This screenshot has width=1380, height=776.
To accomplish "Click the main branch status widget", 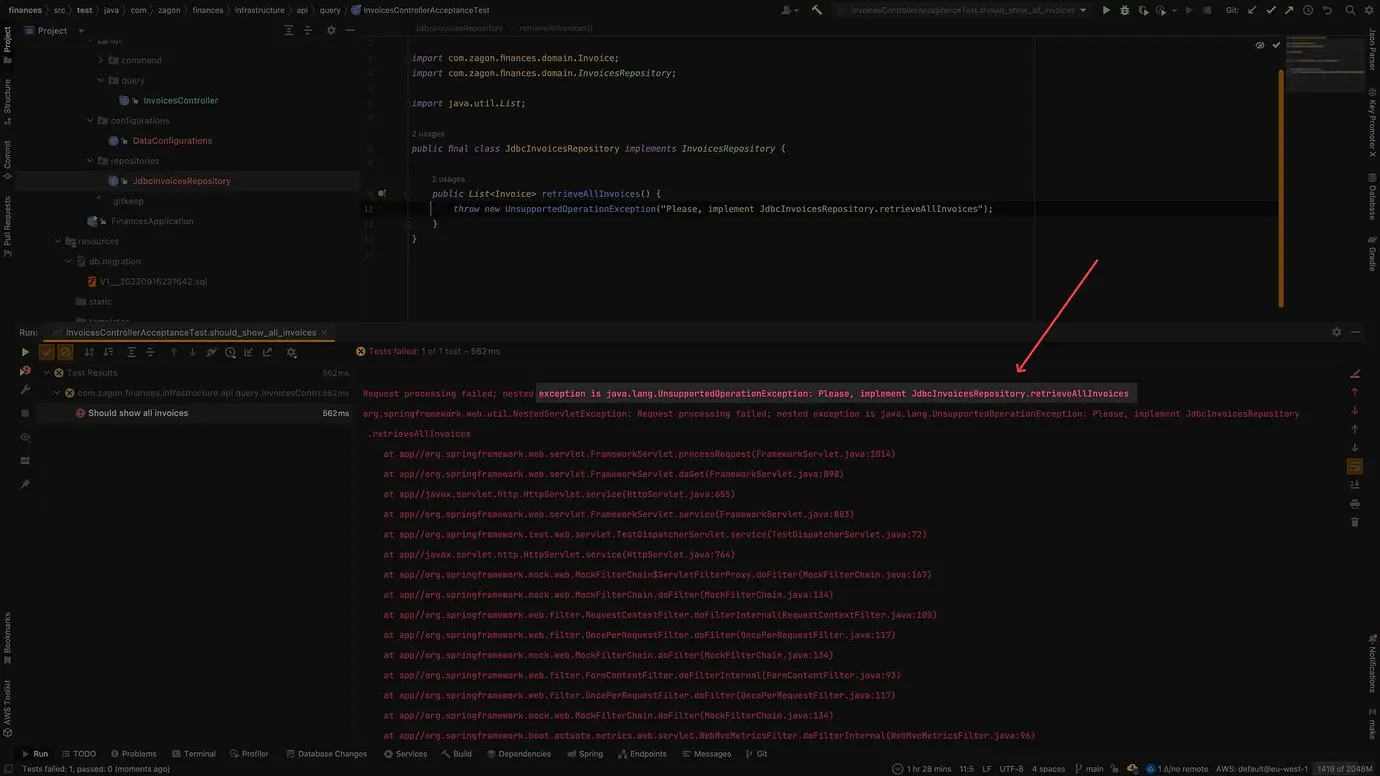I will coord(1088,769).
